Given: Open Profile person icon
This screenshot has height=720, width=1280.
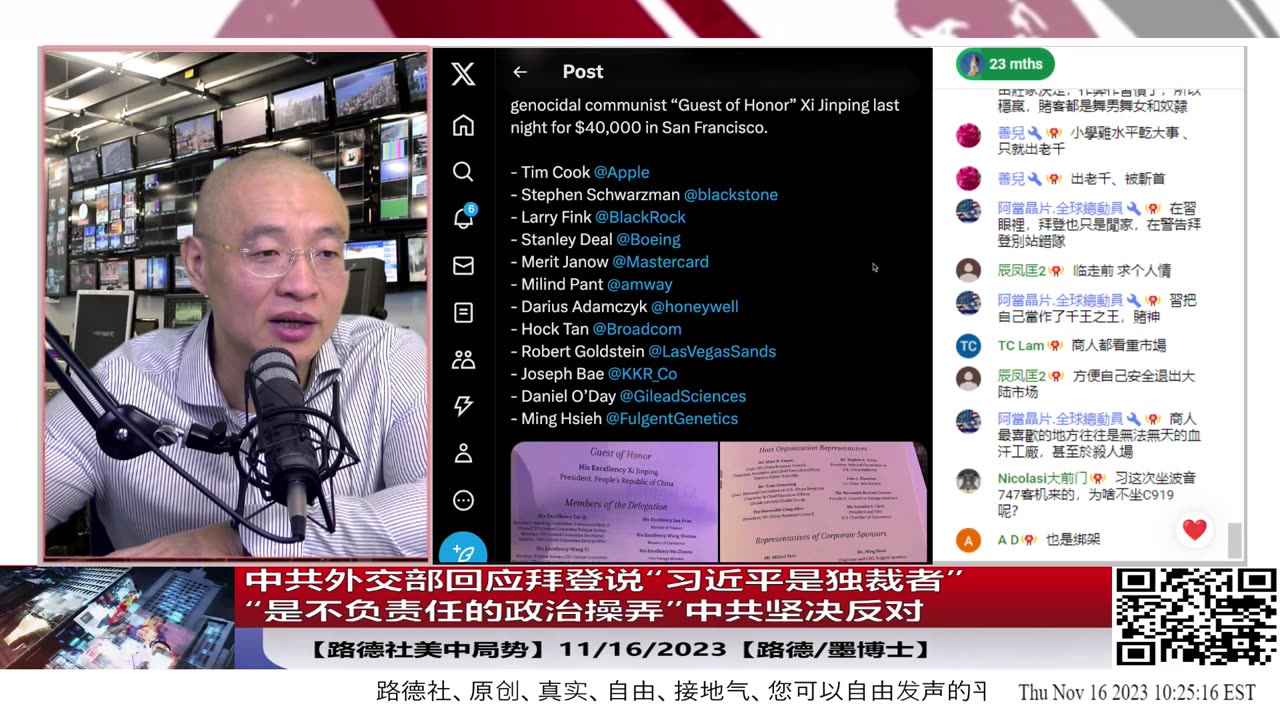Looking at the screenshot, I should [x=463, y=453].
